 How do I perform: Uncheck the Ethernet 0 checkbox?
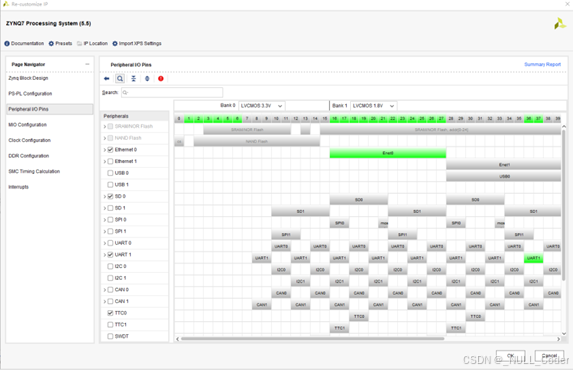110,150
